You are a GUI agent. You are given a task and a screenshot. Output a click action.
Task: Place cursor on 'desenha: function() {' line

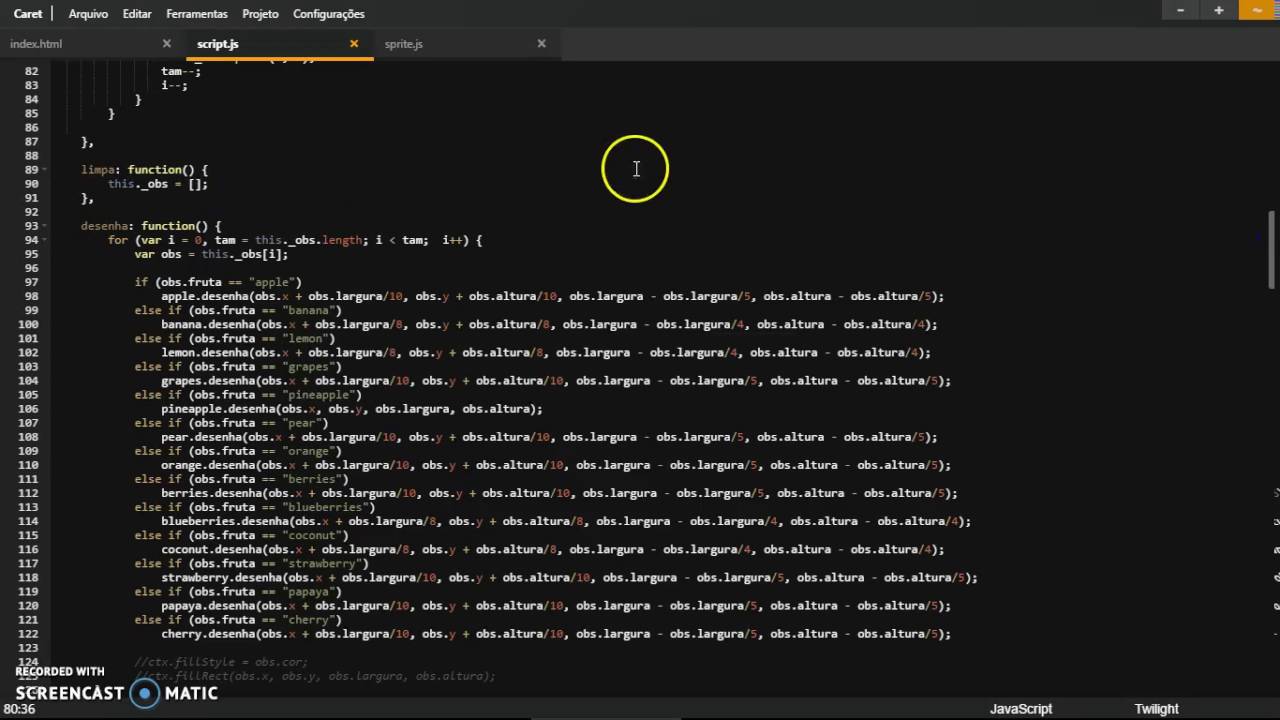pyautogui.click(x=151, y=226)
